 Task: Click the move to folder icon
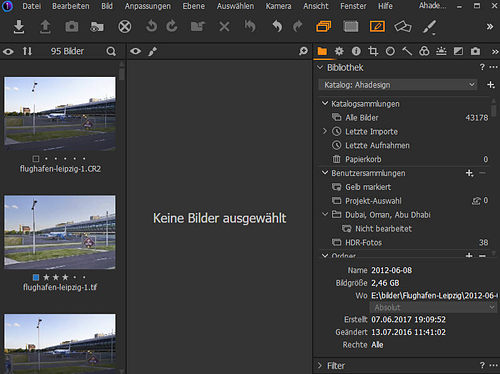point(198,26)
